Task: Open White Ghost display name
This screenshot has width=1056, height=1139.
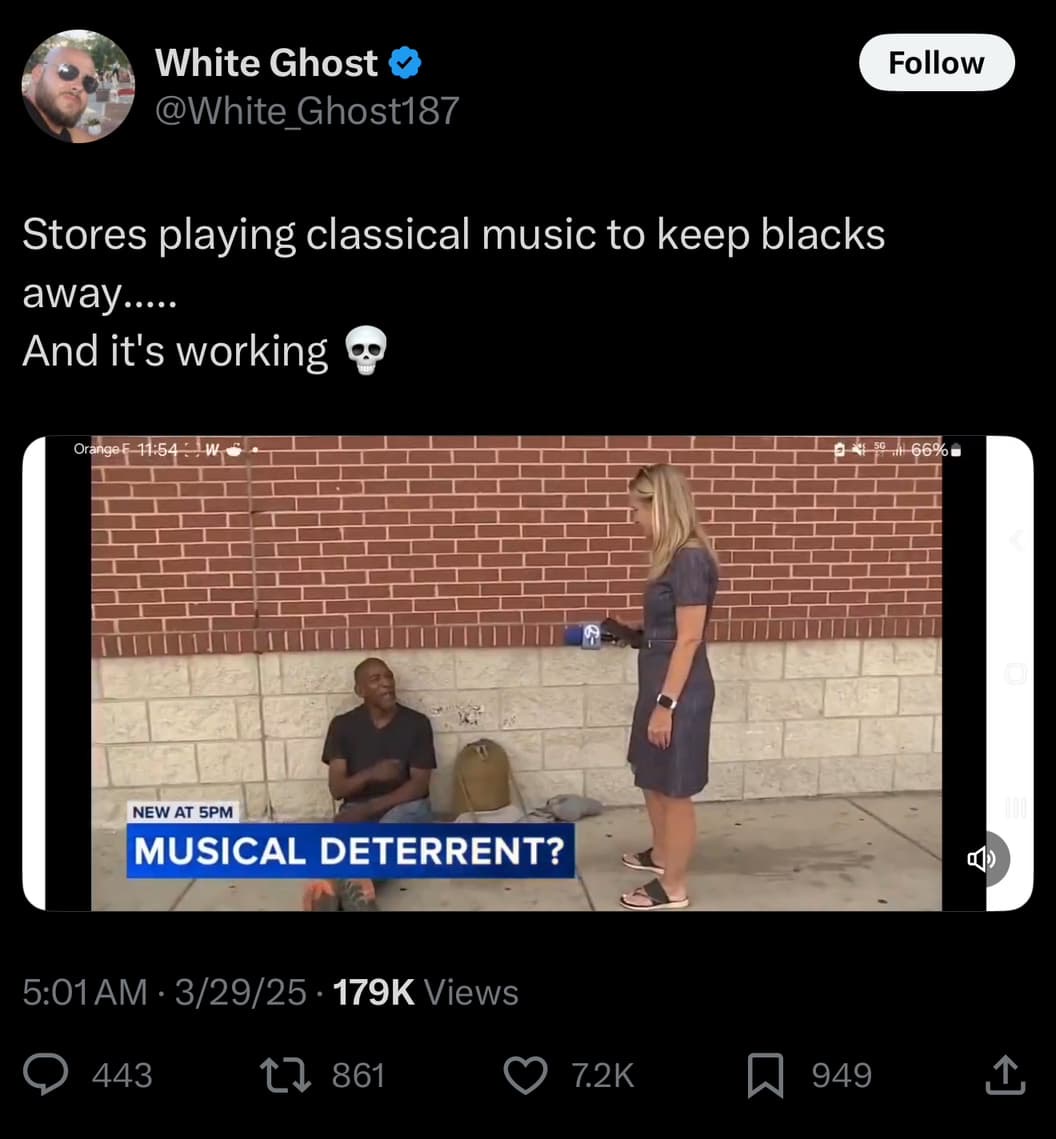Action: click(x=267, y=62)
